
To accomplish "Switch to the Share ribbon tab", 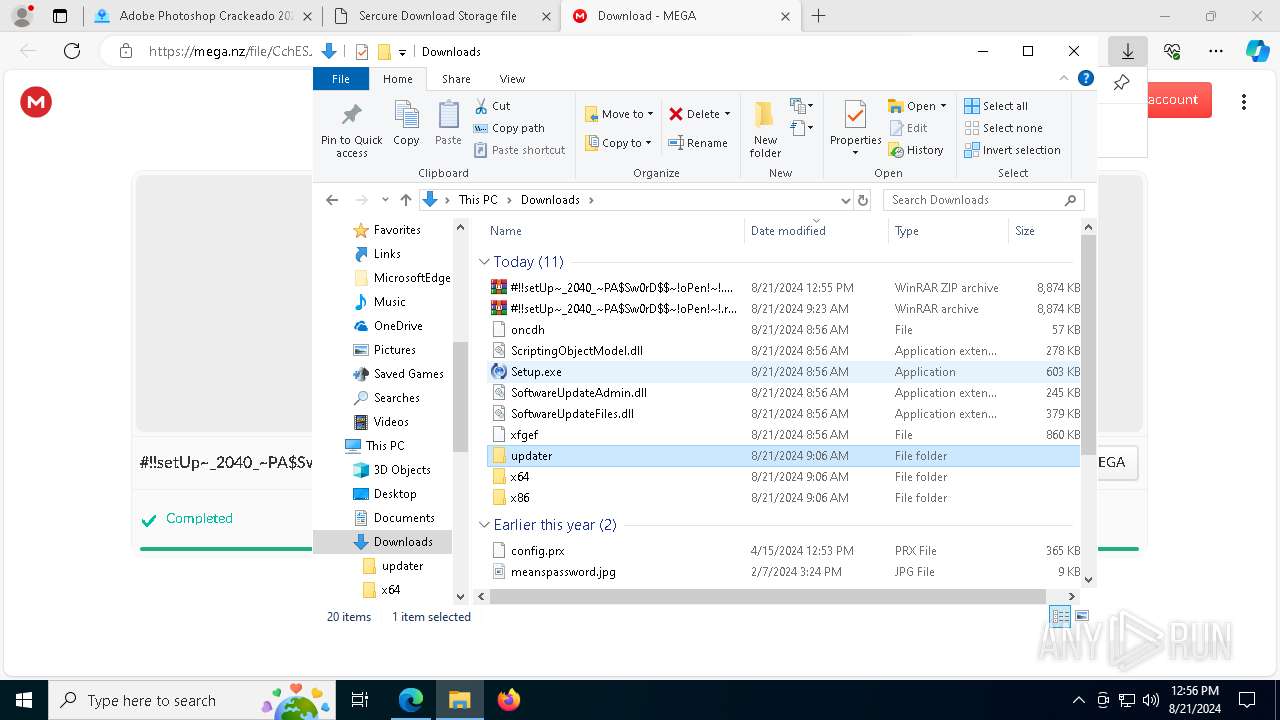I will (456, 79).
